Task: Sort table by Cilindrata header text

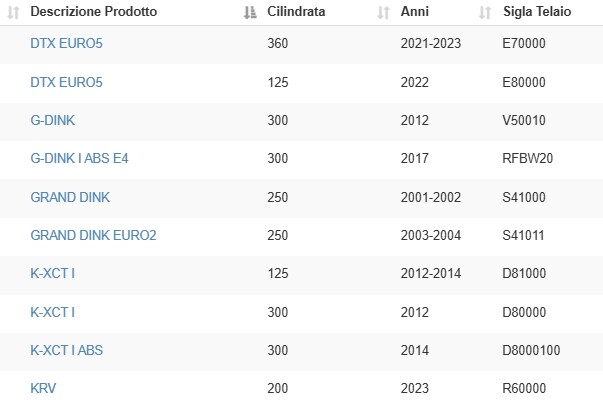Action: [296, 12]
